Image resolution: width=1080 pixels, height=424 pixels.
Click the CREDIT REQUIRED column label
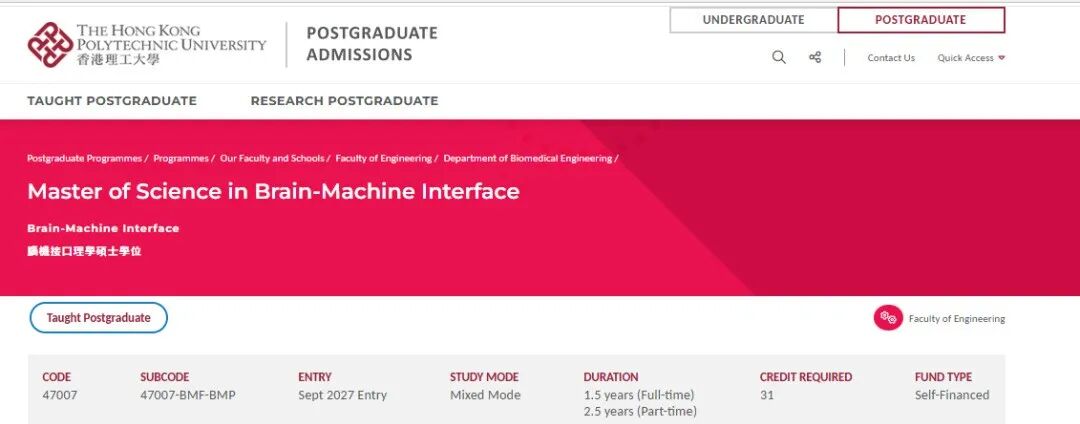[806, 377]
